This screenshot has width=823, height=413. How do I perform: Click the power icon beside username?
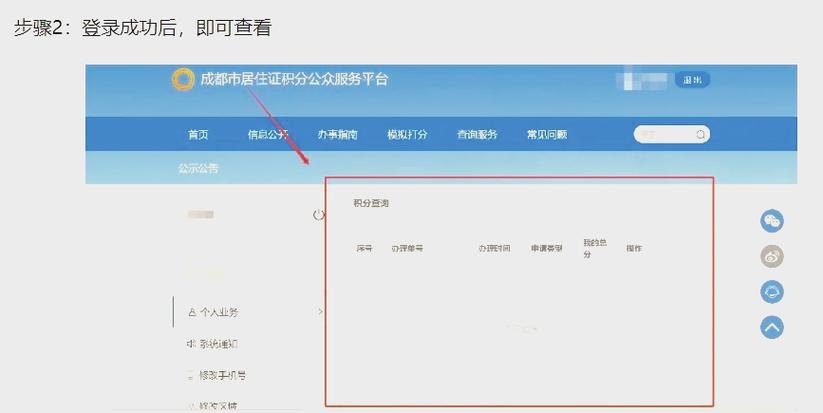tap(319, 215)
